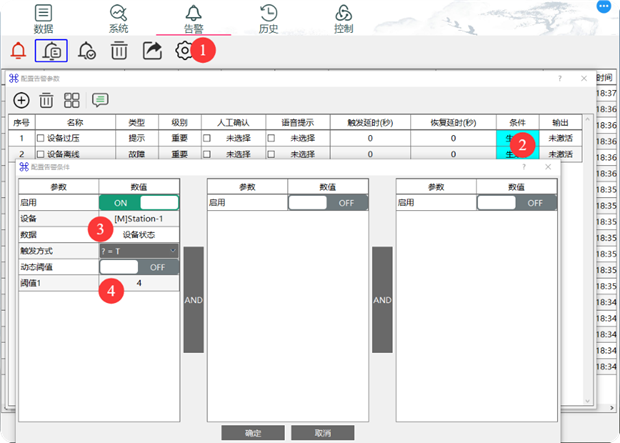Check the 设备离线 name checkbox
The height and width of the screenshot is (443, 620).
tap(40, 154)
